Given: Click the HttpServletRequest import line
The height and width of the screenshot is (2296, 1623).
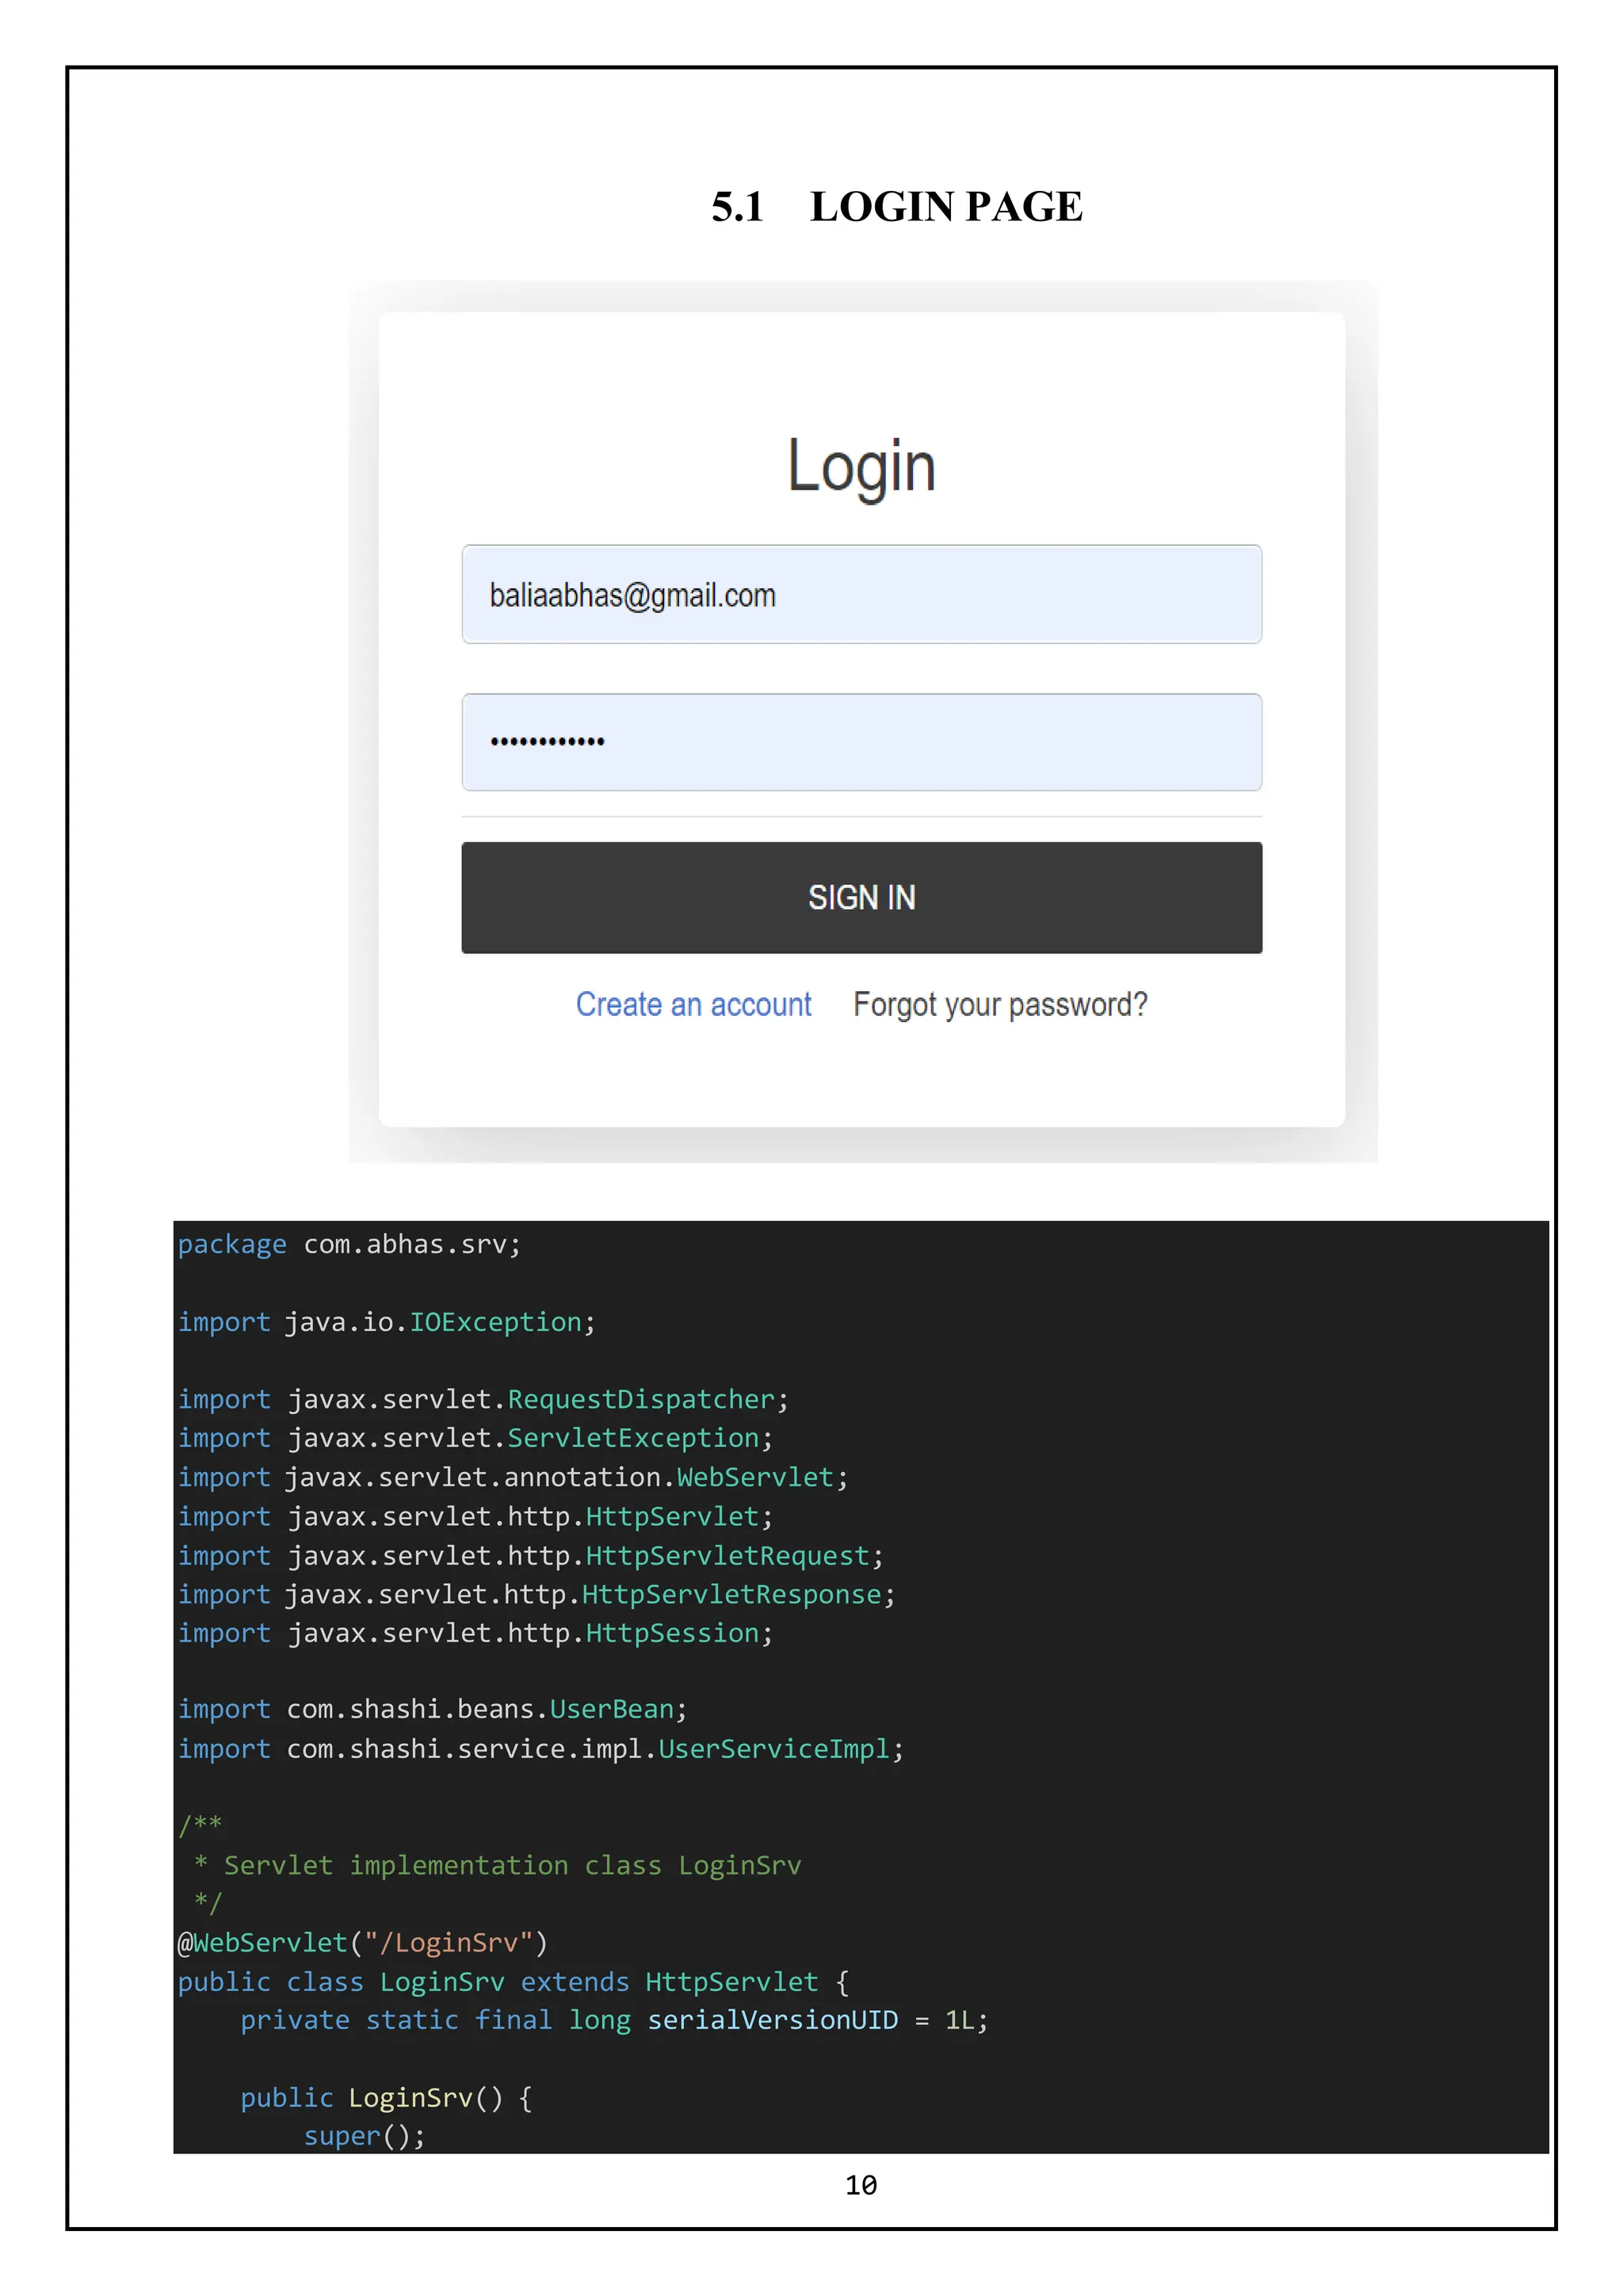Looking at the screenshot, I should [531, 1556].
